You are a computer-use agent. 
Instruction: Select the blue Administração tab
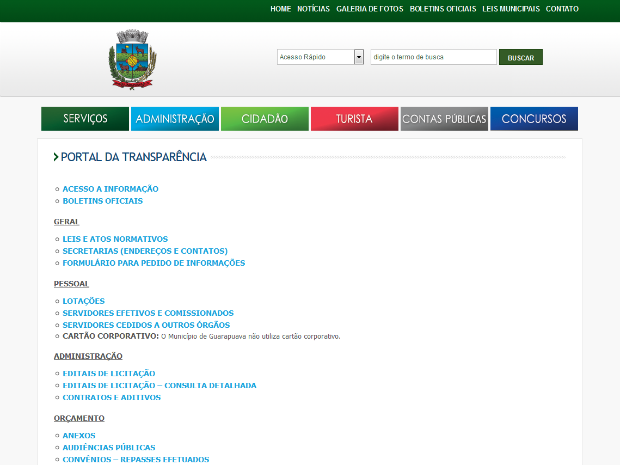pyautogui.click(x=175, y=119)
